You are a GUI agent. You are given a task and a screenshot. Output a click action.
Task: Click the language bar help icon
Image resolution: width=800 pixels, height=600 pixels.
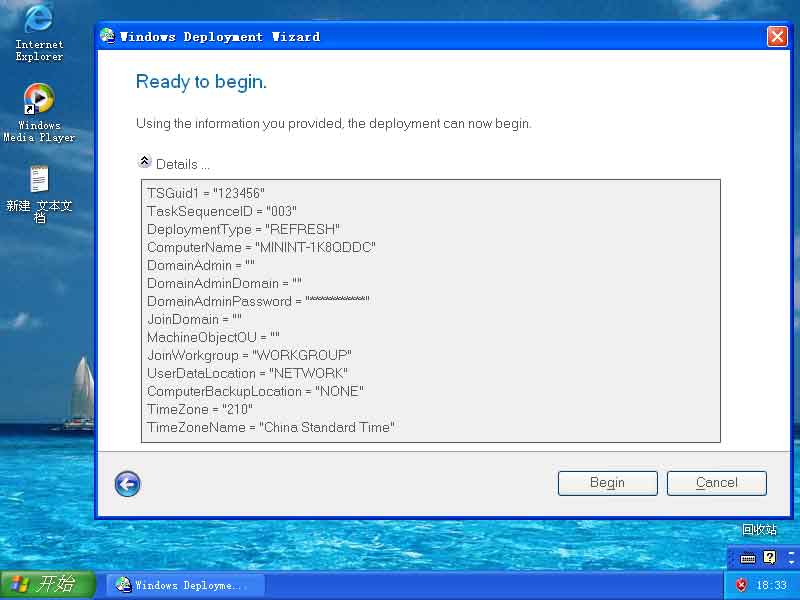click(769, 557)
